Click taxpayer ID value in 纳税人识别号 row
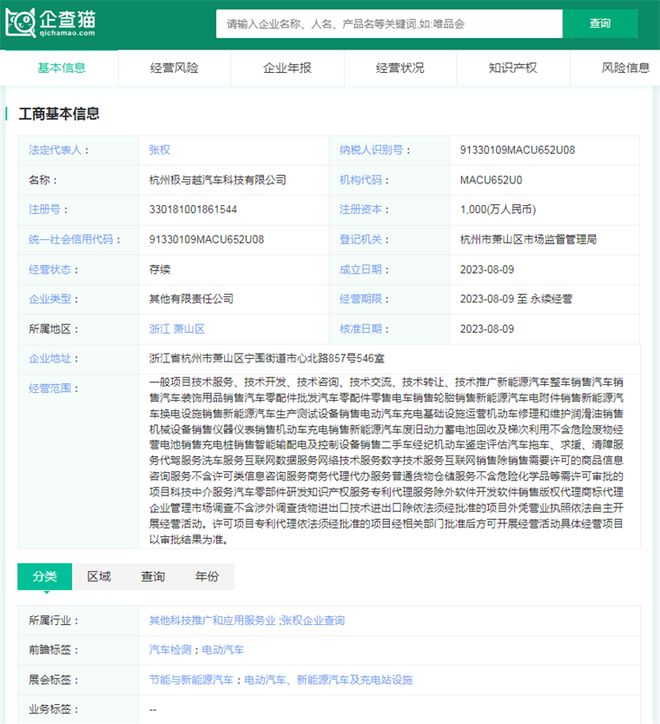This screenshot has width=660, height=724. click(517, 150)
